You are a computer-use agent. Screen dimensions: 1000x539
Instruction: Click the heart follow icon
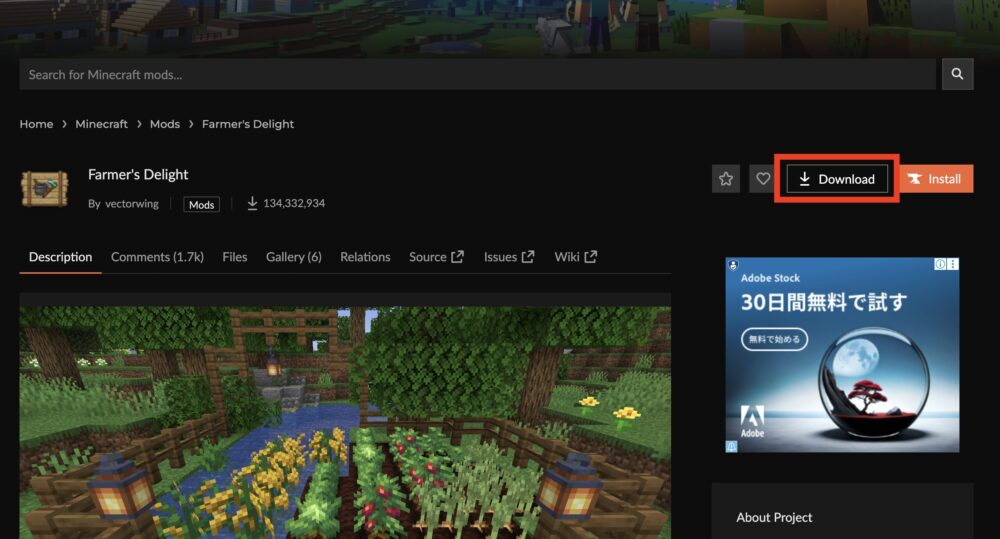(x=763, y=179)
